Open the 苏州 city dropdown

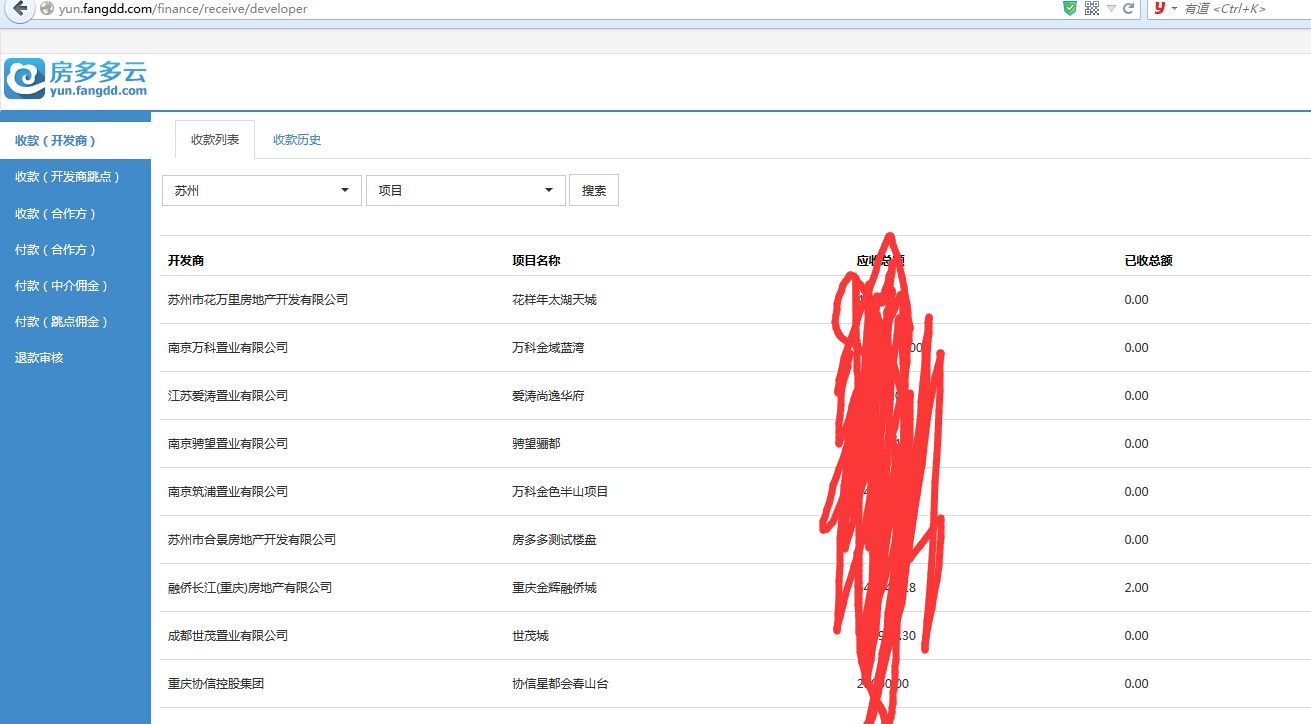[262, 190]
